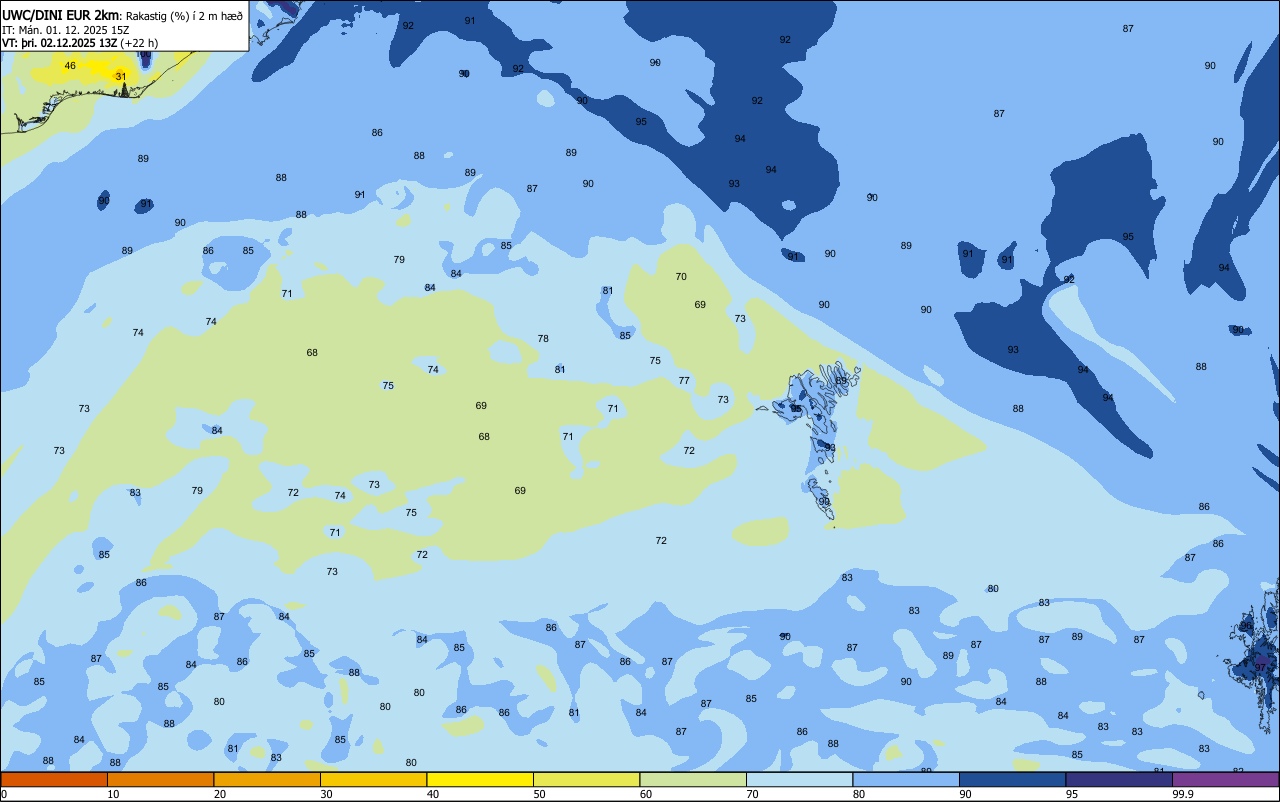Viewport: 1280px width, 802px height.
Task: Select the navy 95–99.9 legend swatch
Action: [x=1119, y=779]
